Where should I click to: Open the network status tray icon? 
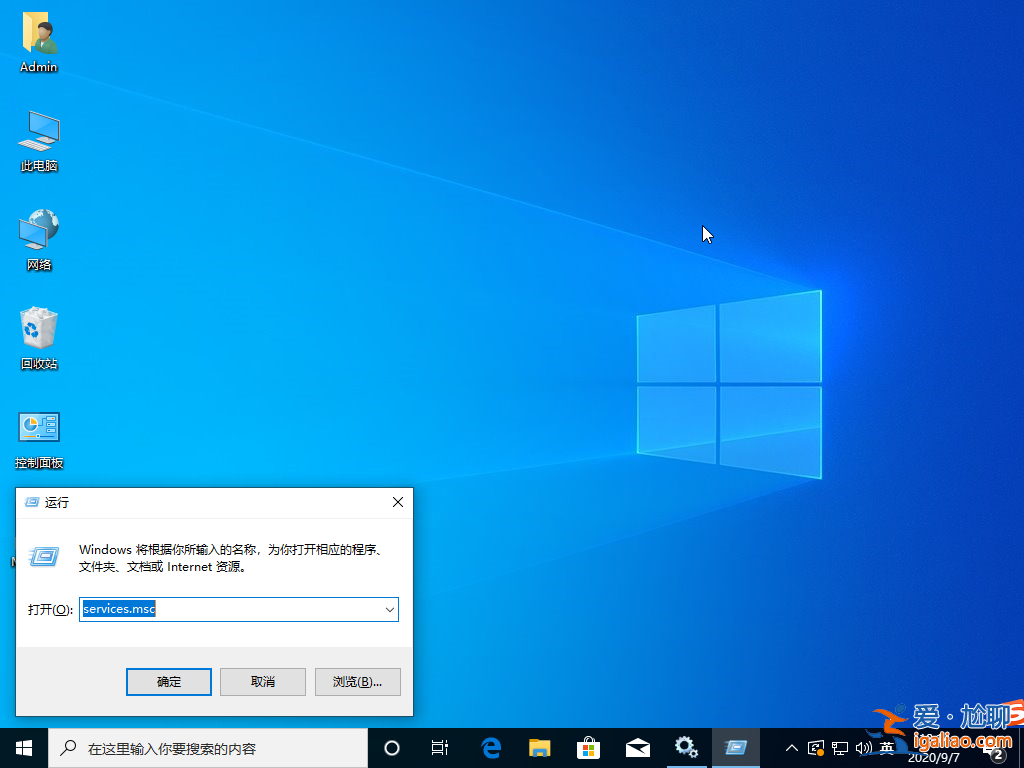click(840, 747)
